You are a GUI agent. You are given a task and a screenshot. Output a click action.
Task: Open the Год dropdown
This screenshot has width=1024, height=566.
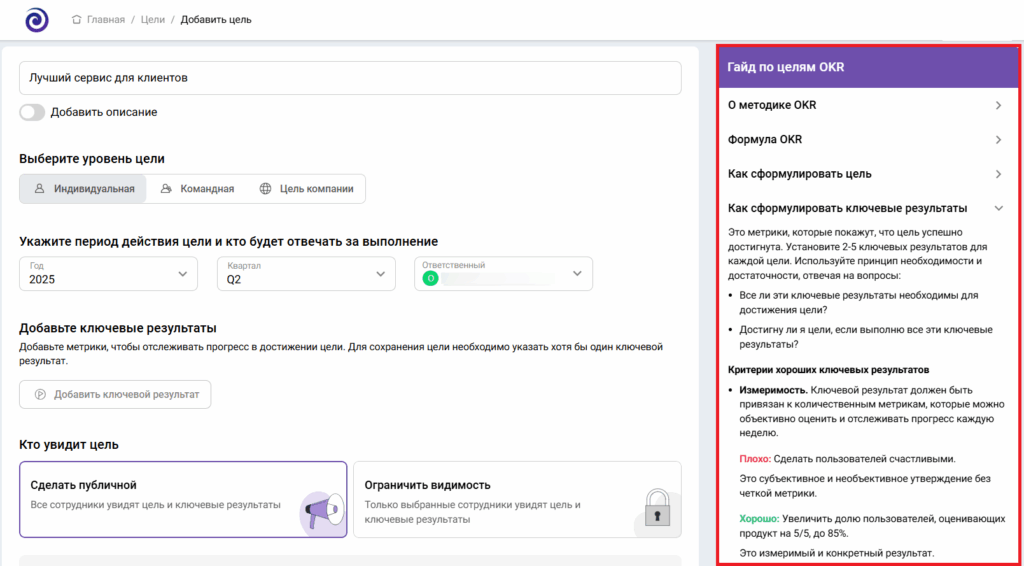[x=109, y=273]
